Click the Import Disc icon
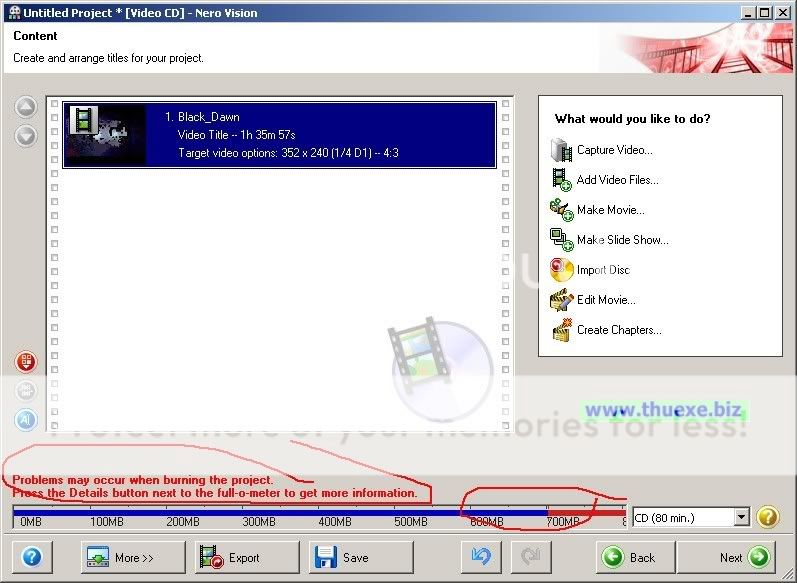Image resolution: width=797 pixels, height=583 pixels. [560, 270]
